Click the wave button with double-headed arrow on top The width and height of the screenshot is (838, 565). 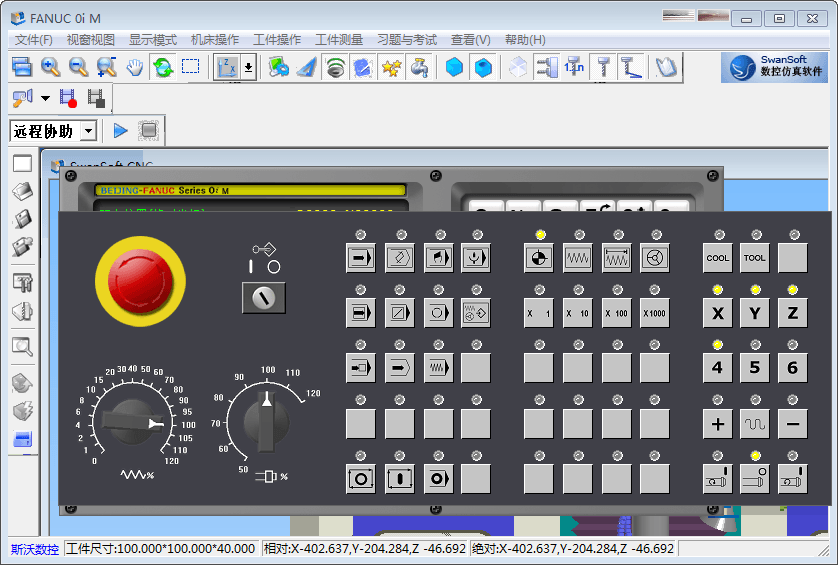point(617,258)
